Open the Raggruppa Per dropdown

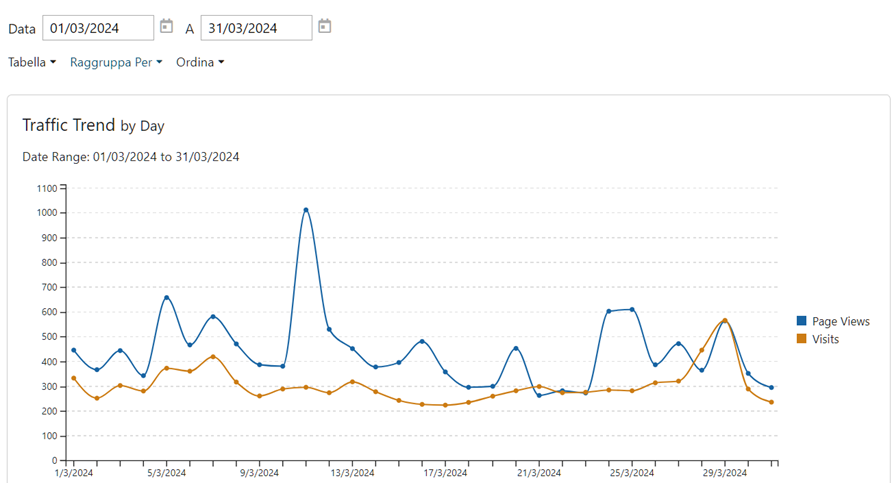(x=116, y=62)
